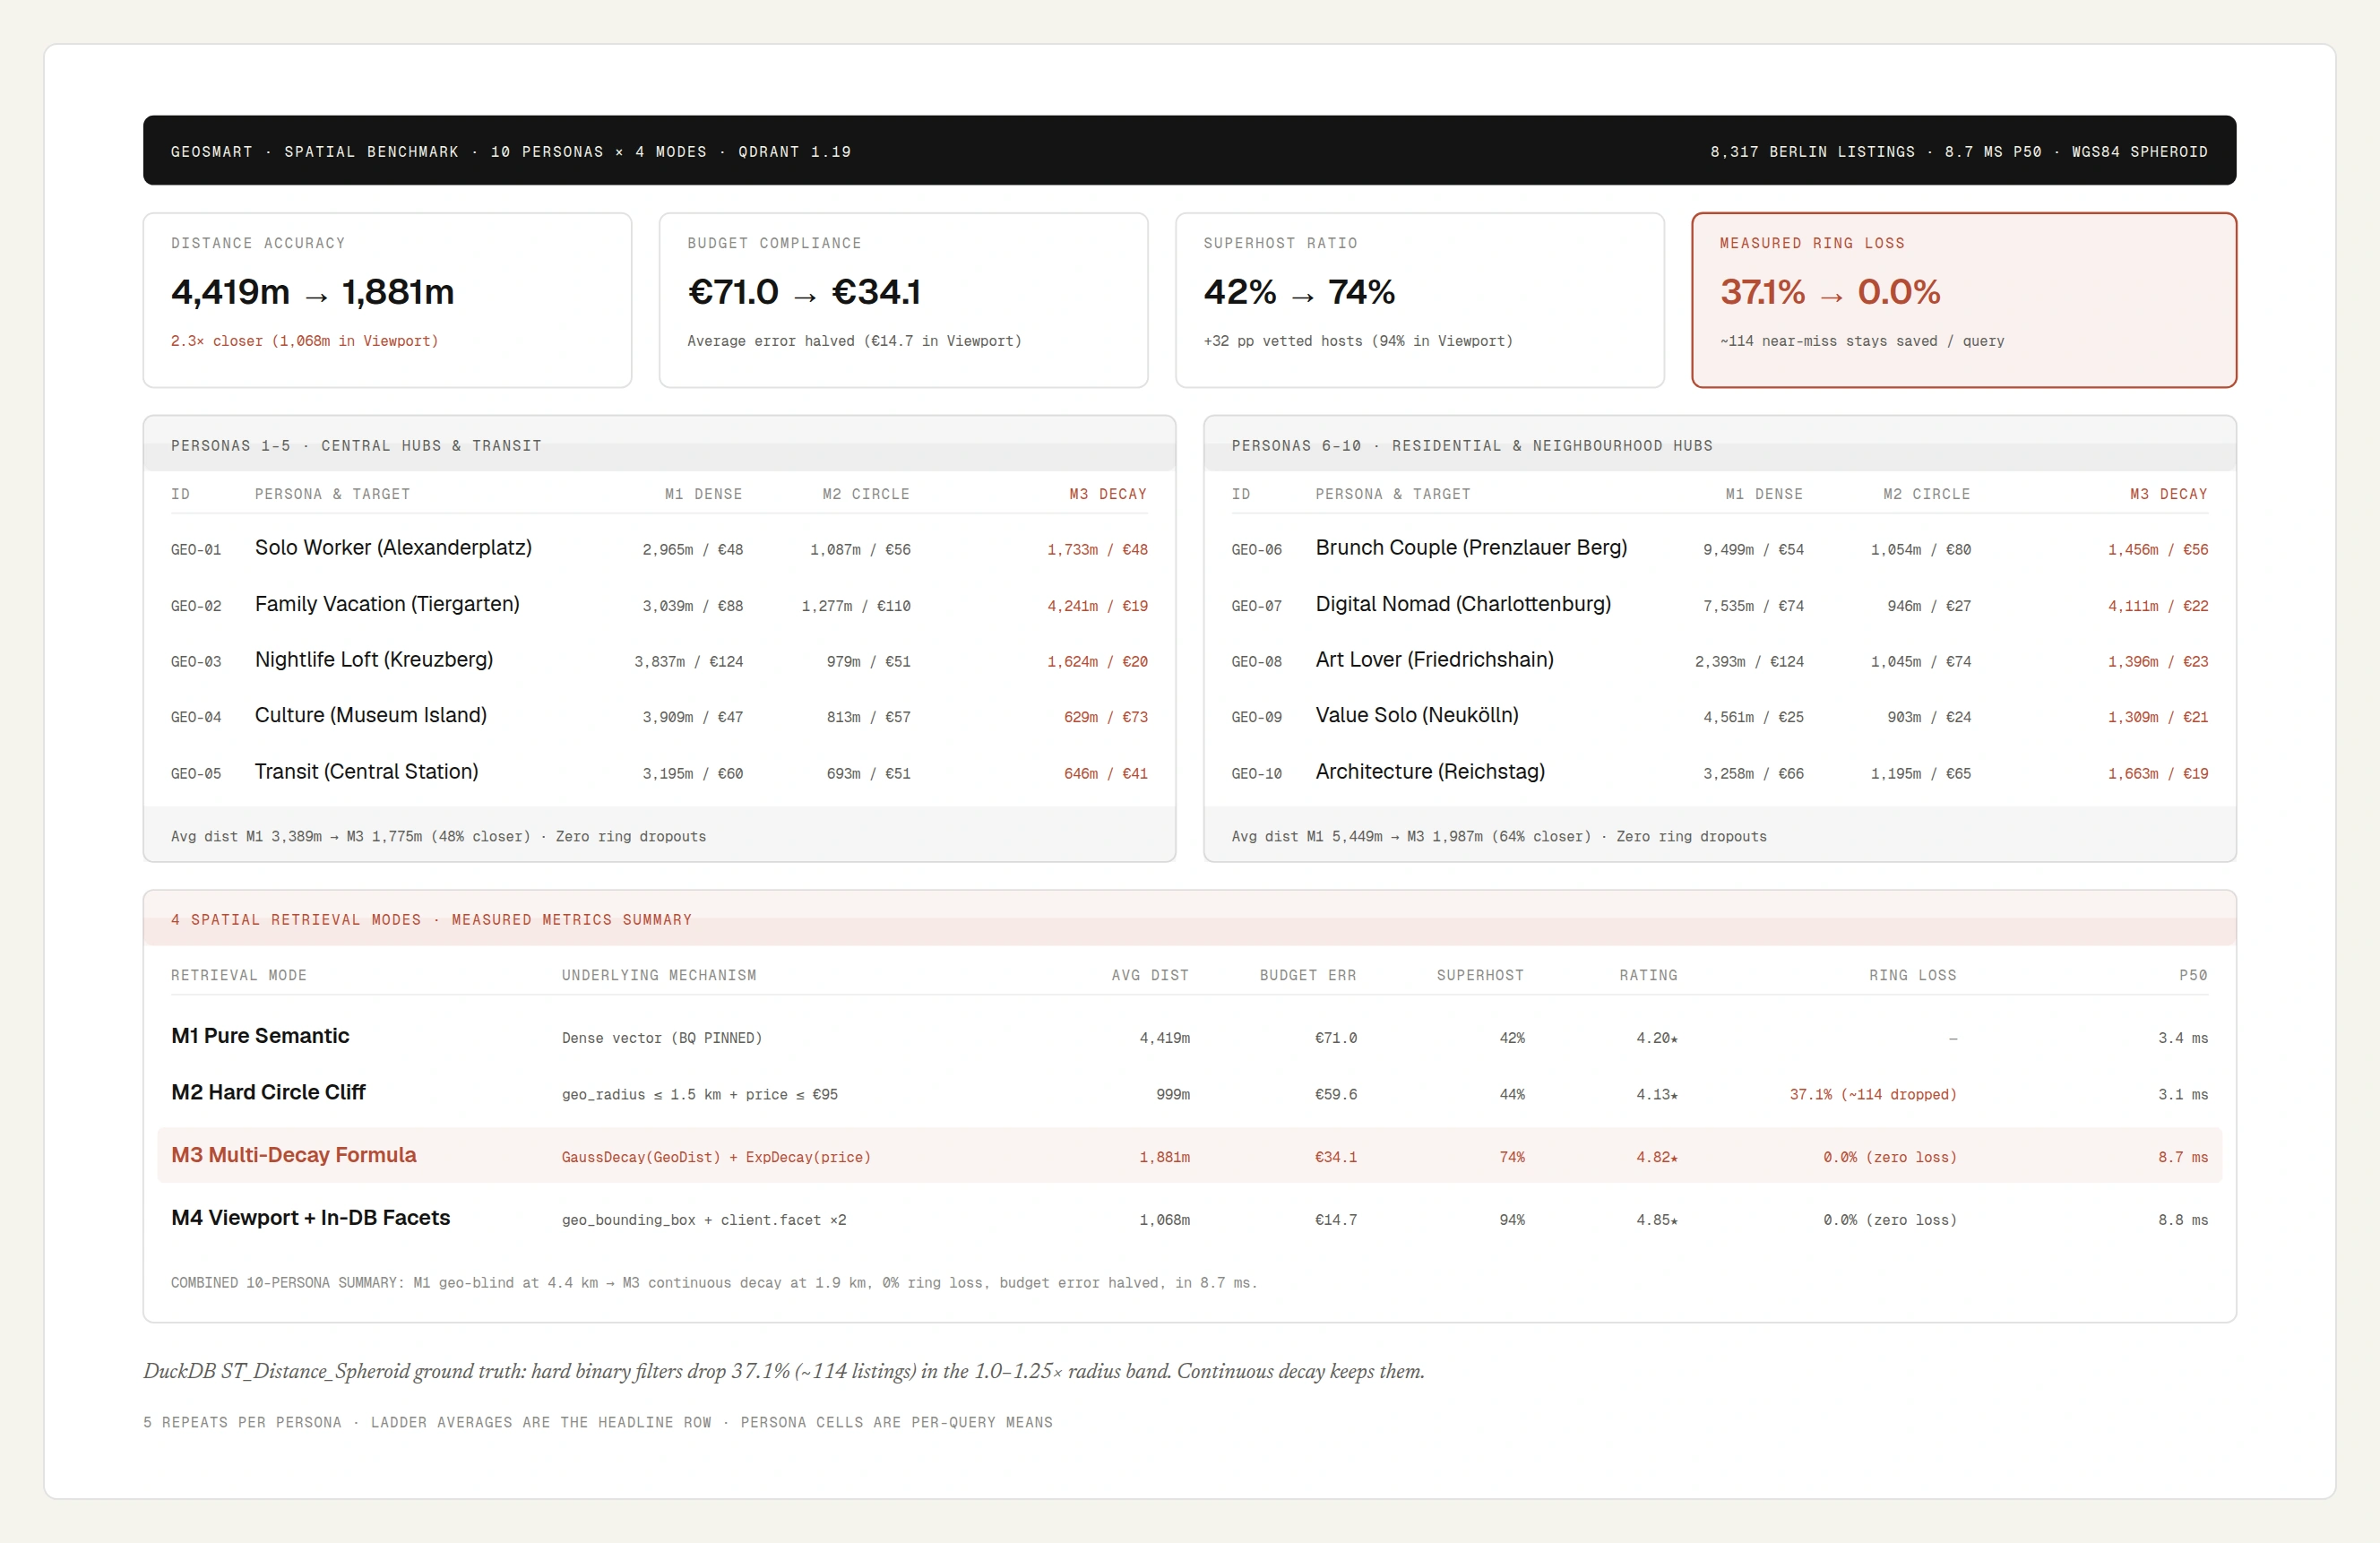This screenshot has height=1543, width=2380.
Task: Click the GEO-03 ID cell
Action: pyautogui.click(x=196, y=662)
